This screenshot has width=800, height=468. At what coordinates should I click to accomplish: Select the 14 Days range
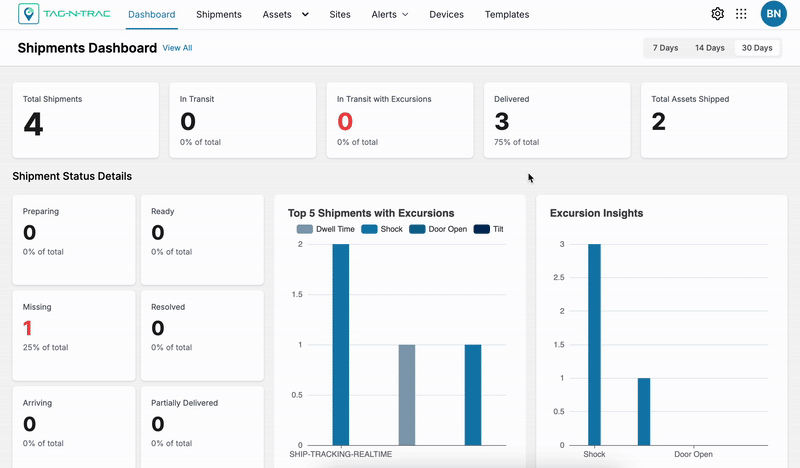(x=710, y=47)
